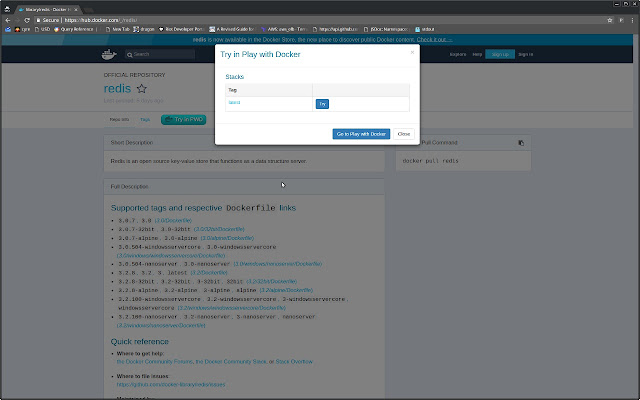This screenshot has width=640, height=400.
Task: Open the Docker Community Slack link
Action: 231,362
